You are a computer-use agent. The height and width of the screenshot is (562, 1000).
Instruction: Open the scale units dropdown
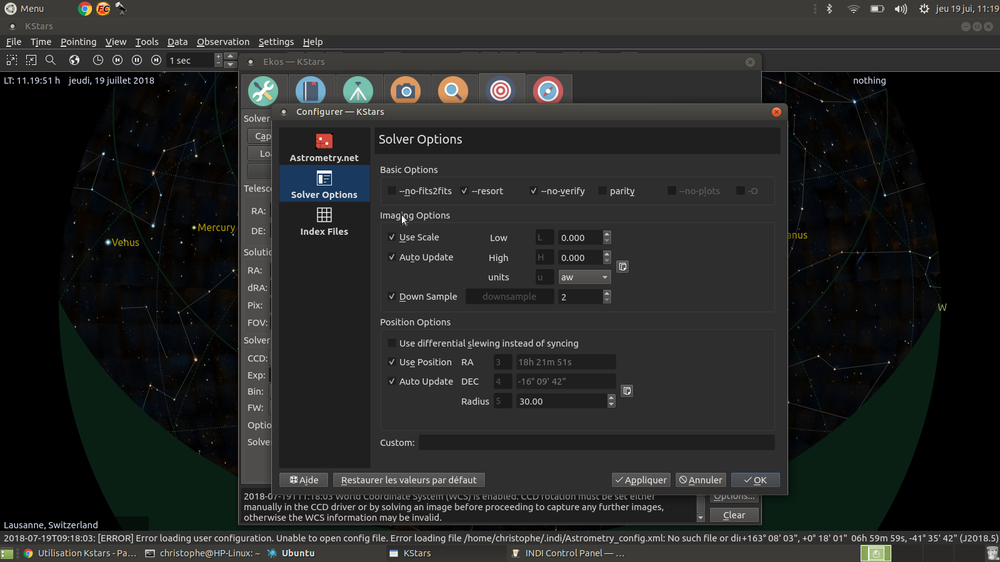(x=584, y=277)
